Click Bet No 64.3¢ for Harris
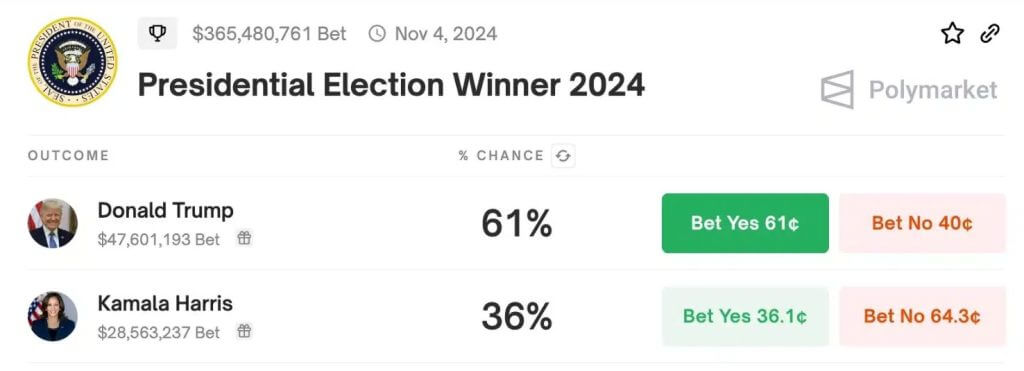 click(922, 316)
